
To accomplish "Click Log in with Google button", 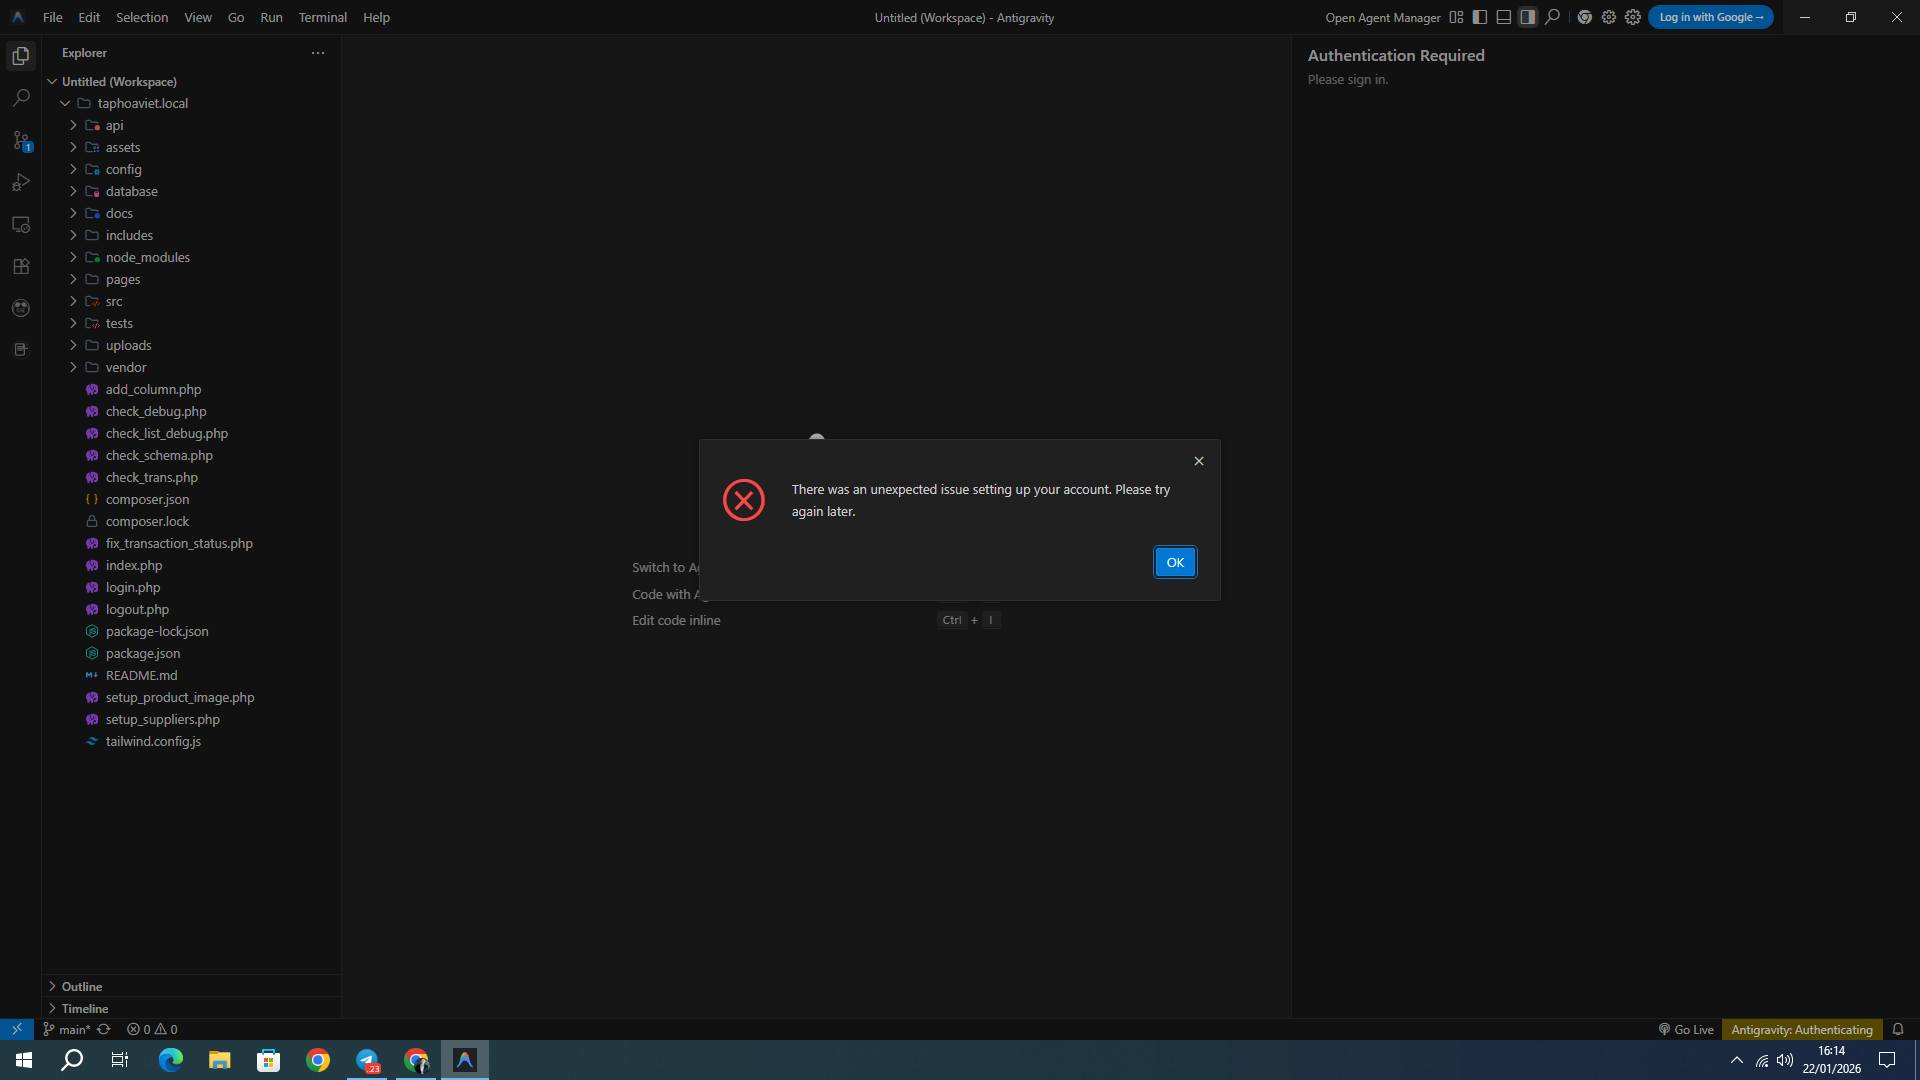I will pos(1711,17).
